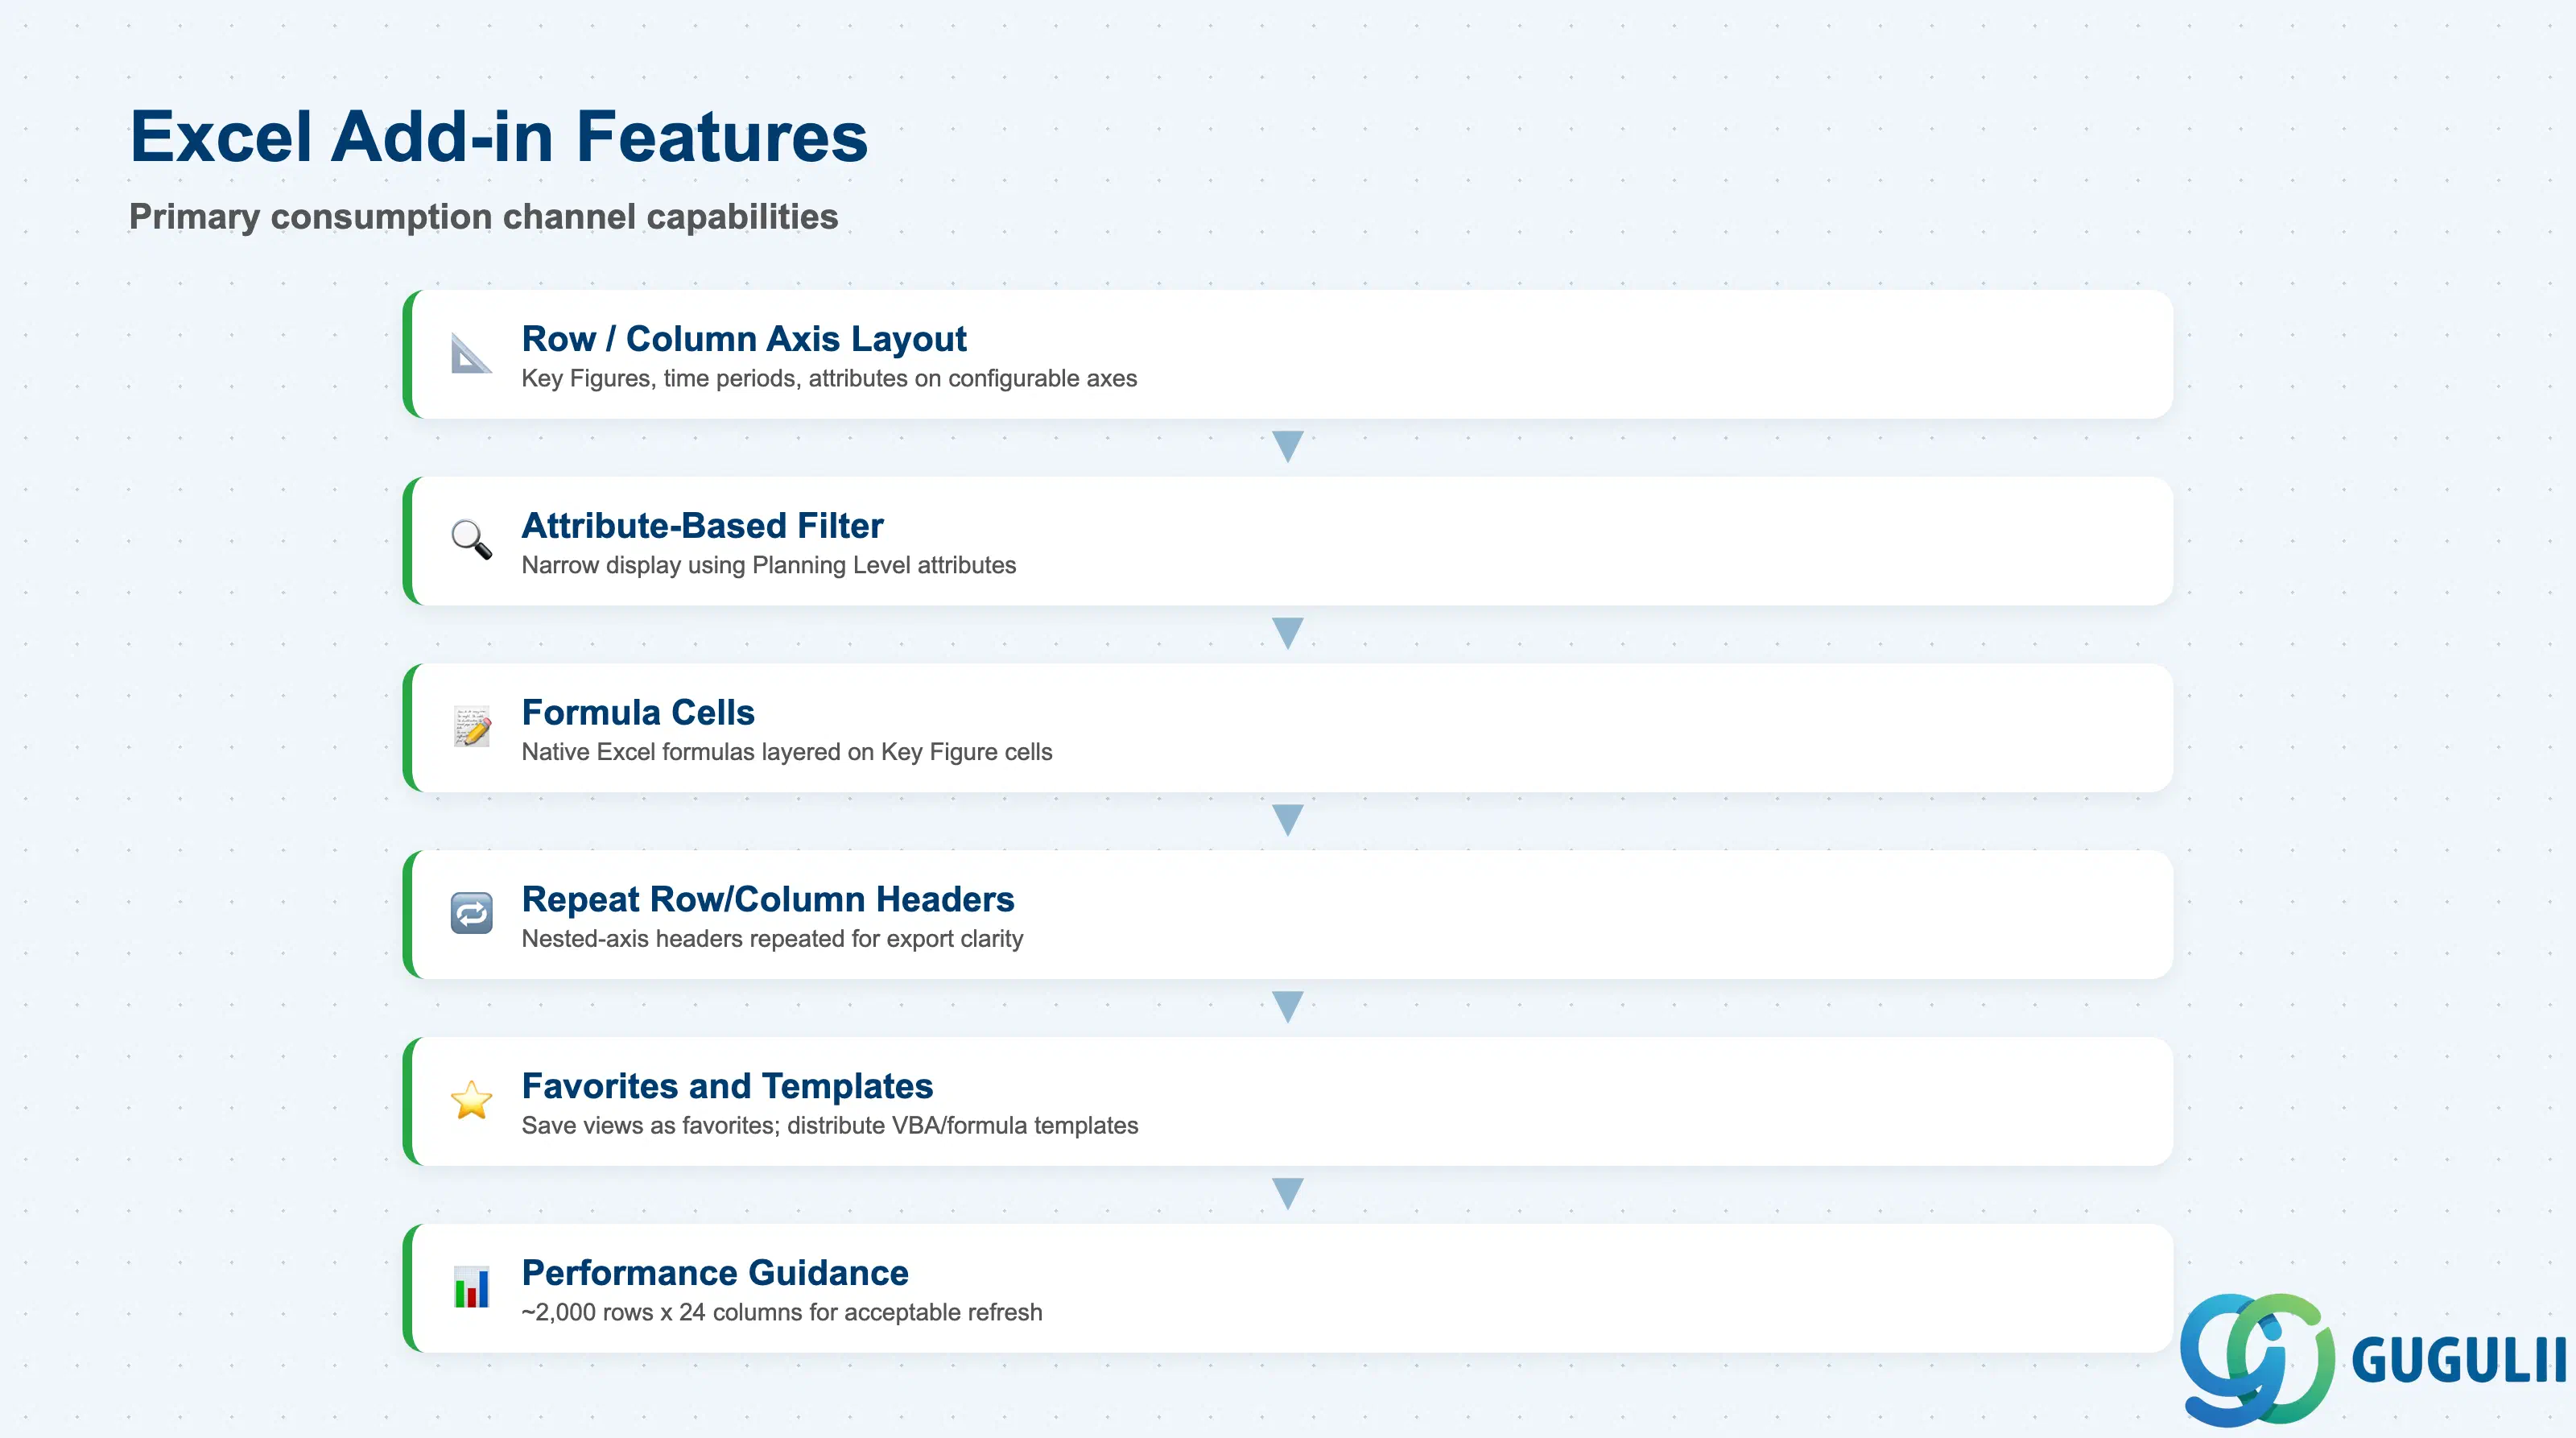Click the set-square ruler icon
Viewport: 2576px width, 1438px height.
tap(471, 354)
